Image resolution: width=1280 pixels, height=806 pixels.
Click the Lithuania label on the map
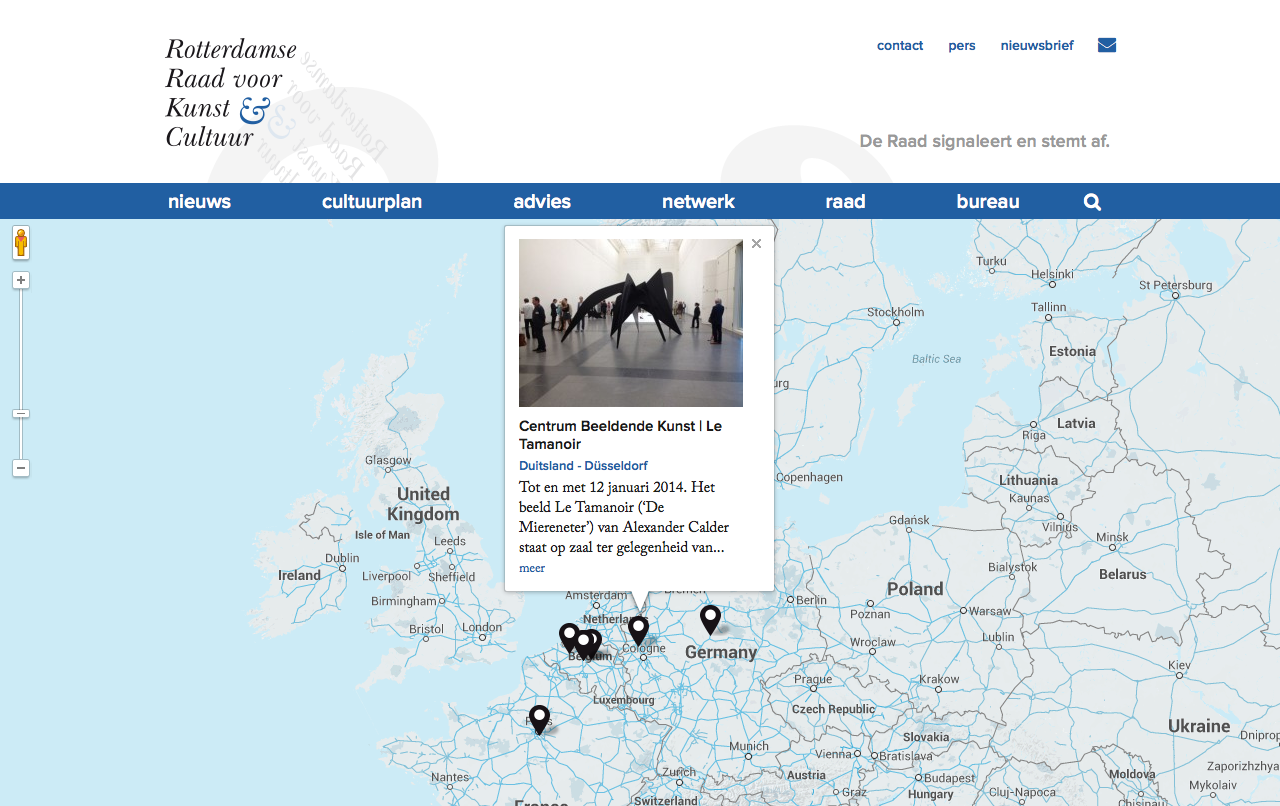click(x=1028, y=480)
